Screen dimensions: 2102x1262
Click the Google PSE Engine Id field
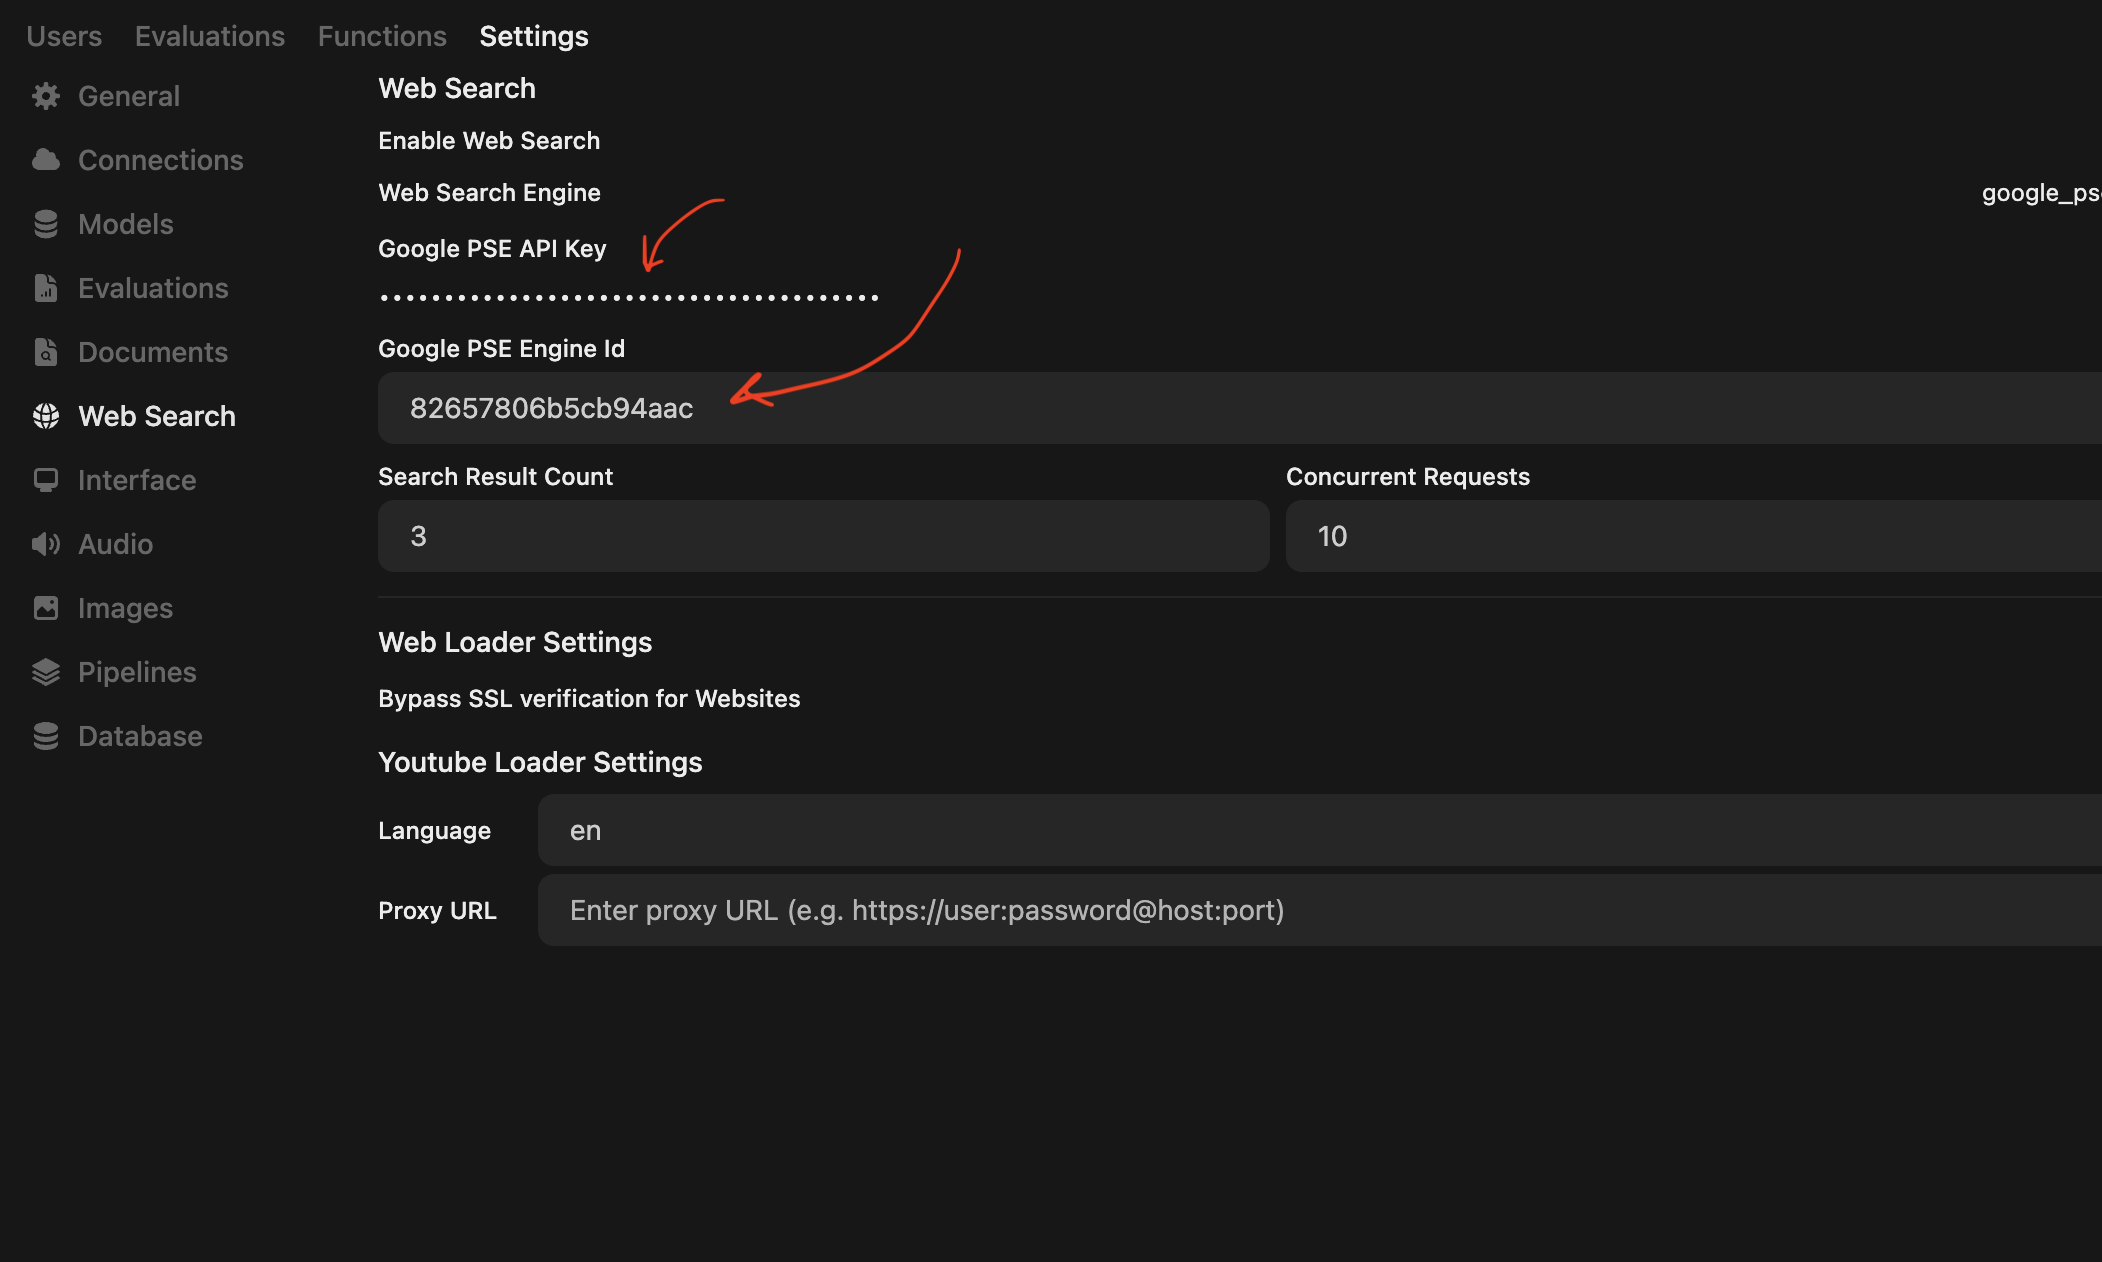click(1240, 408)
